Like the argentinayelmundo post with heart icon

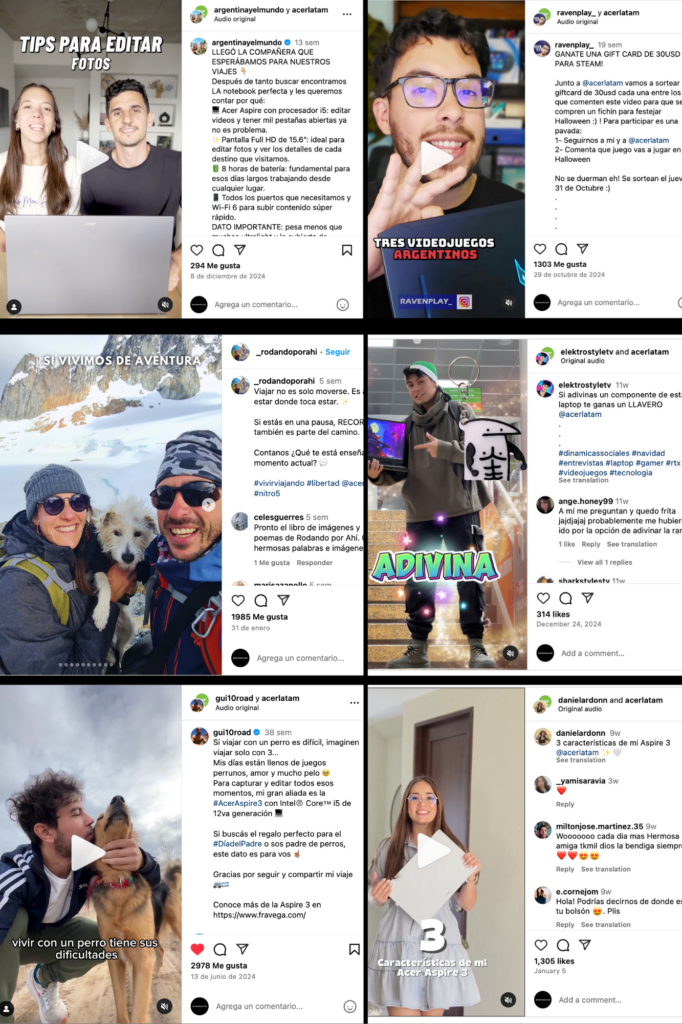[197, 250]
